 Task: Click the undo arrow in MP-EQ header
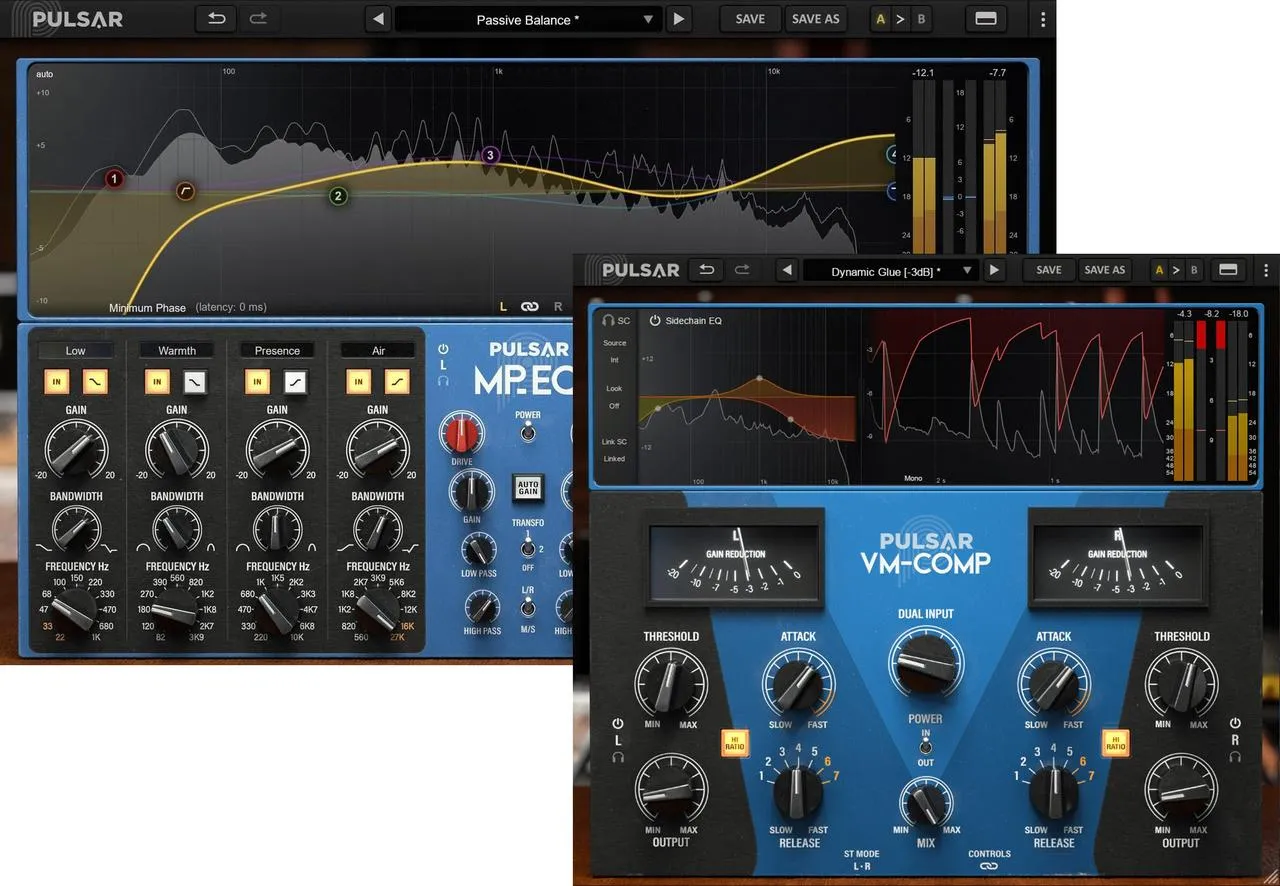point(217,19)
